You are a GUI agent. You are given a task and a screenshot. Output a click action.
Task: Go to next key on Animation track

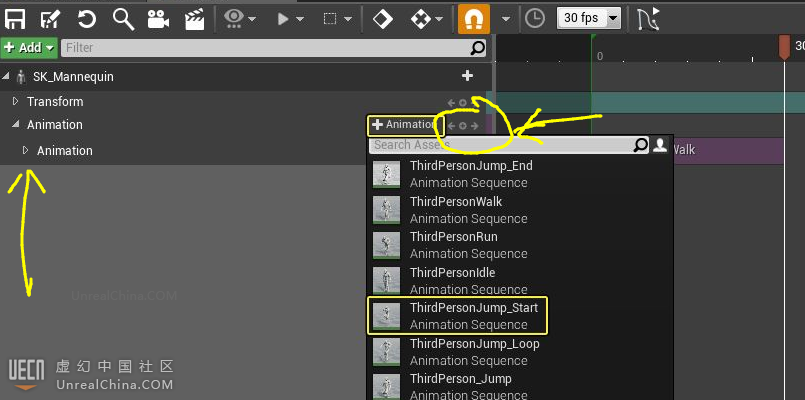click(474, 126)
